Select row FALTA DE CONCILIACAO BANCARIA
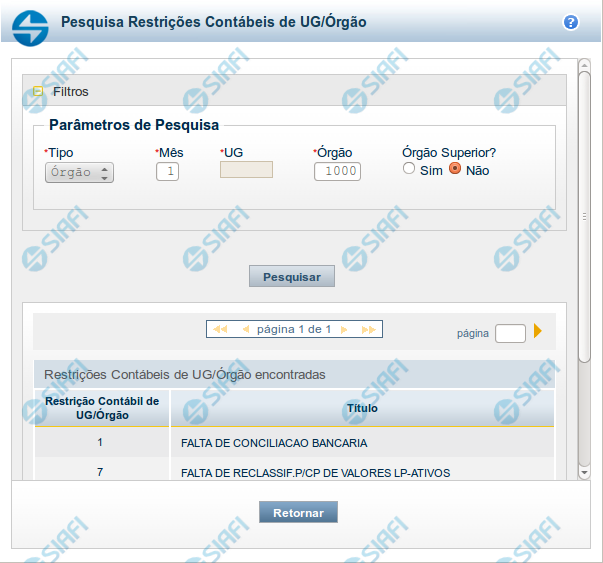603x563 pixels. coord(274,442)
